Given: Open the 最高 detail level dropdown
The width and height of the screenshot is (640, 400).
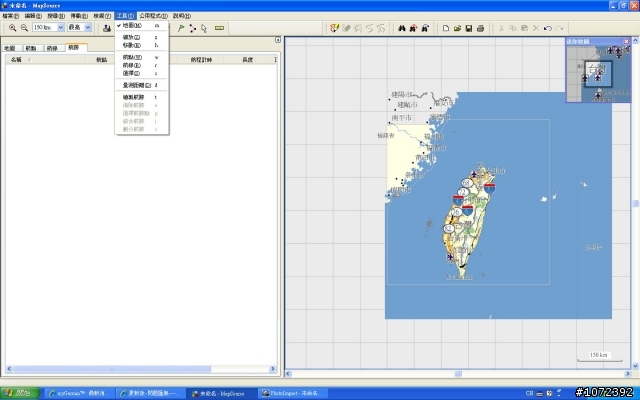Looking at the screenshot, I should 88,27.
